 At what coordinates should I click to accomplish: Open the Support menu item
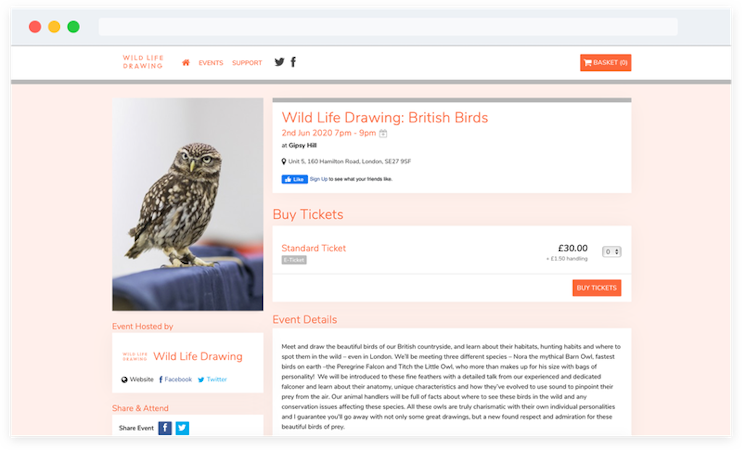(247, 63)
